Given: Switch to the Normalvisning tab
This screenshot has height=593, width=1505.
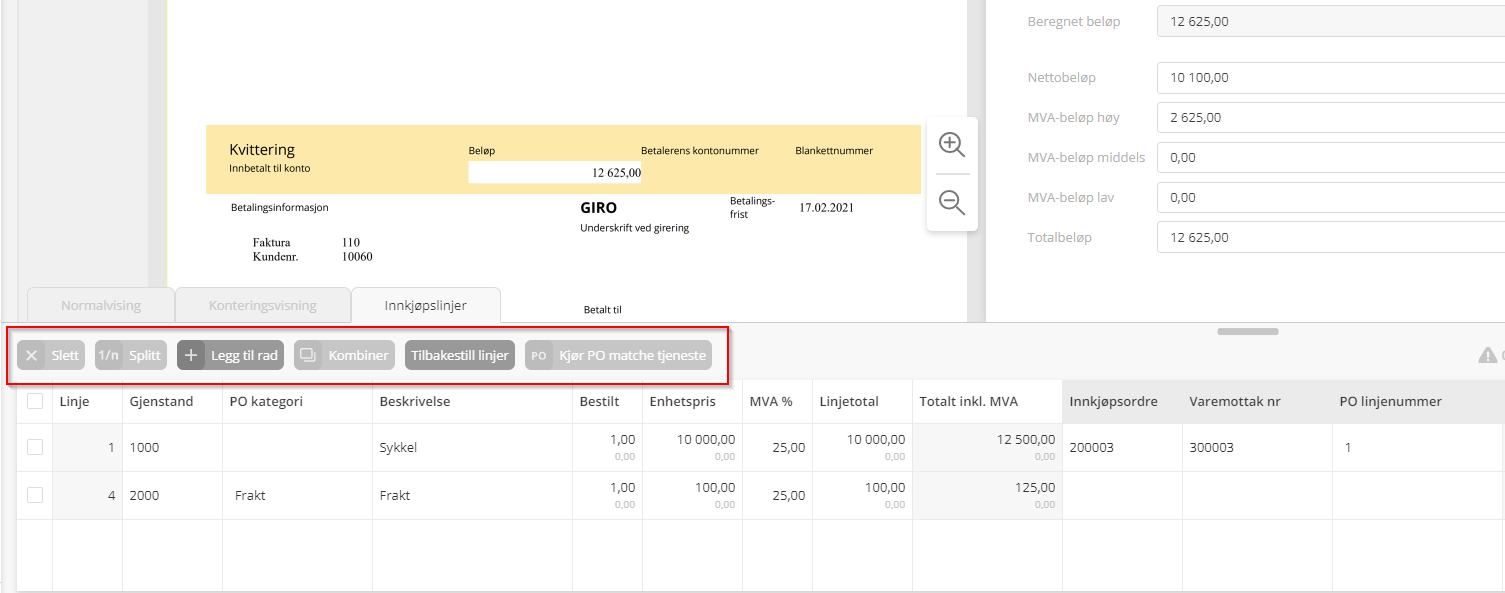Looking at the screenshot, I should coord(101,305).
